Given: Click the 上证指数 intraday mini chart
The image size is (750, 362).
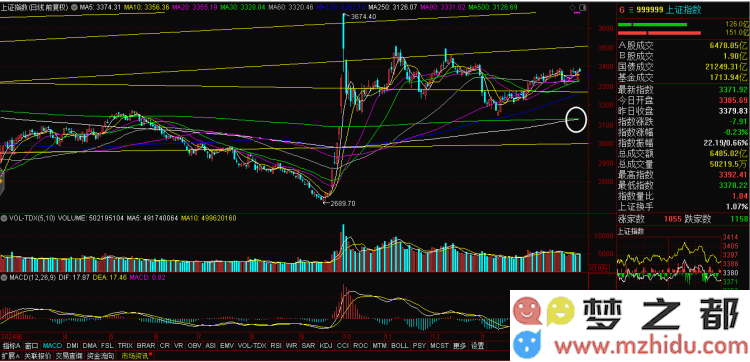Looking at the screenshot, I should tap(669, 263).
